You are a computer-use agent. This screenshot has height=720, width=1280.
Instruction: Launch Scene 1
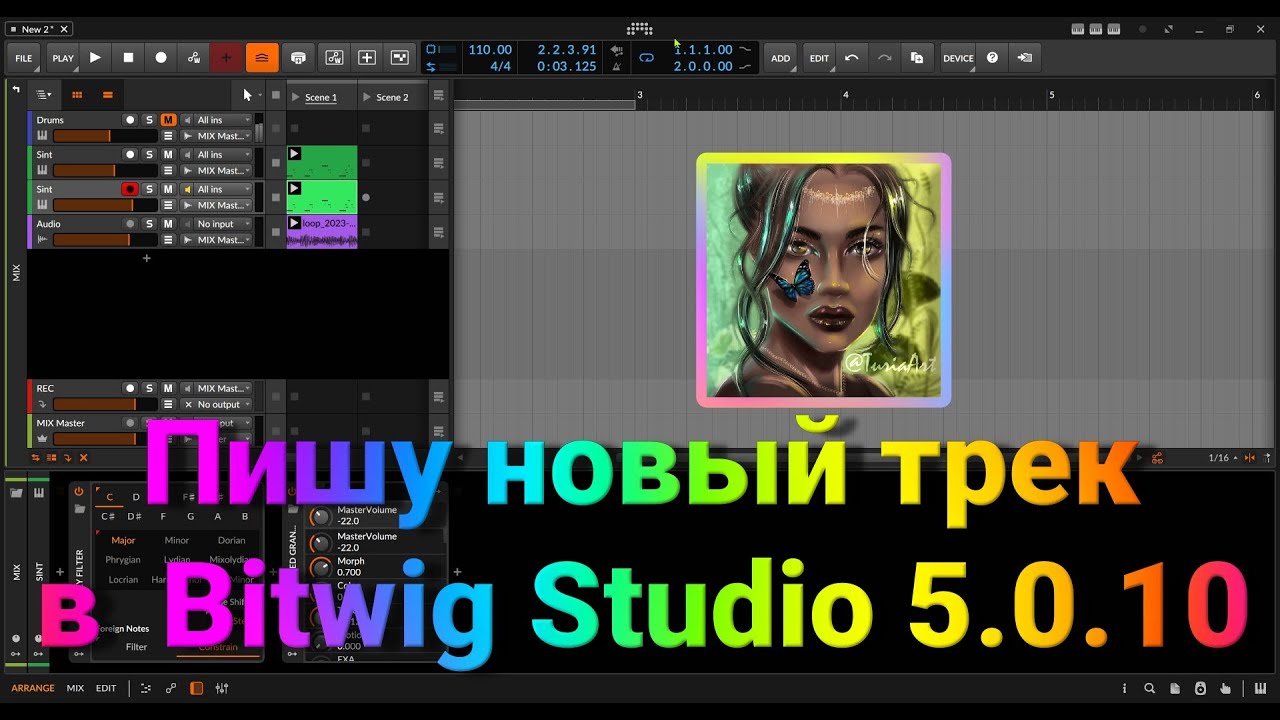(x=296, y=97)
